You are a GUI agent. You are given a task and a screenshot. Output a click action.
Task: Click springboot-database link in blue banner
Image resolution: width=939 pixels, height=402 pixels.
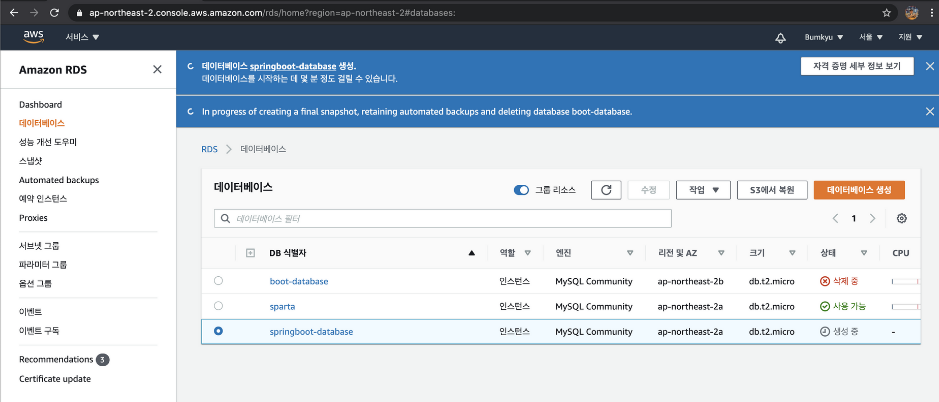pyautogui.click(x=294, y=67)
